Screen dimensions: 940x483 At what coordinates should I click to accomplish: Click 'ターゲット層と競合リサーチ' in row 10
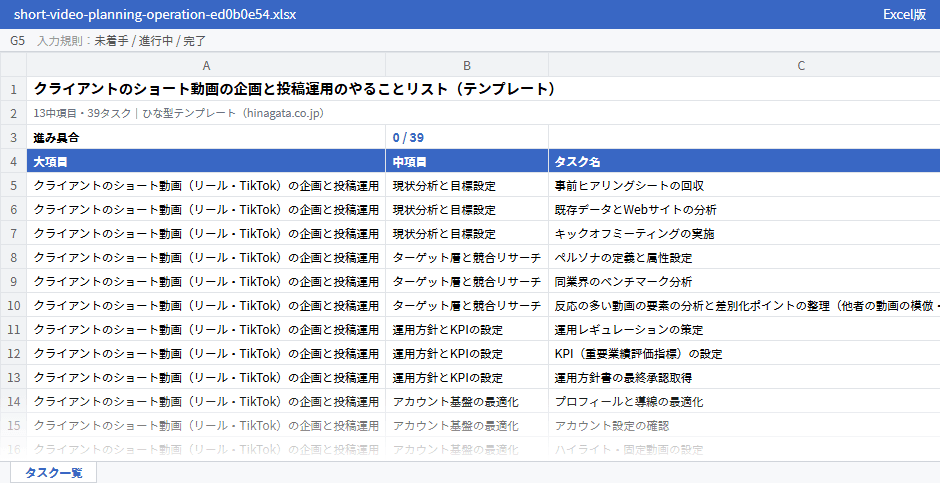(467, 305)
